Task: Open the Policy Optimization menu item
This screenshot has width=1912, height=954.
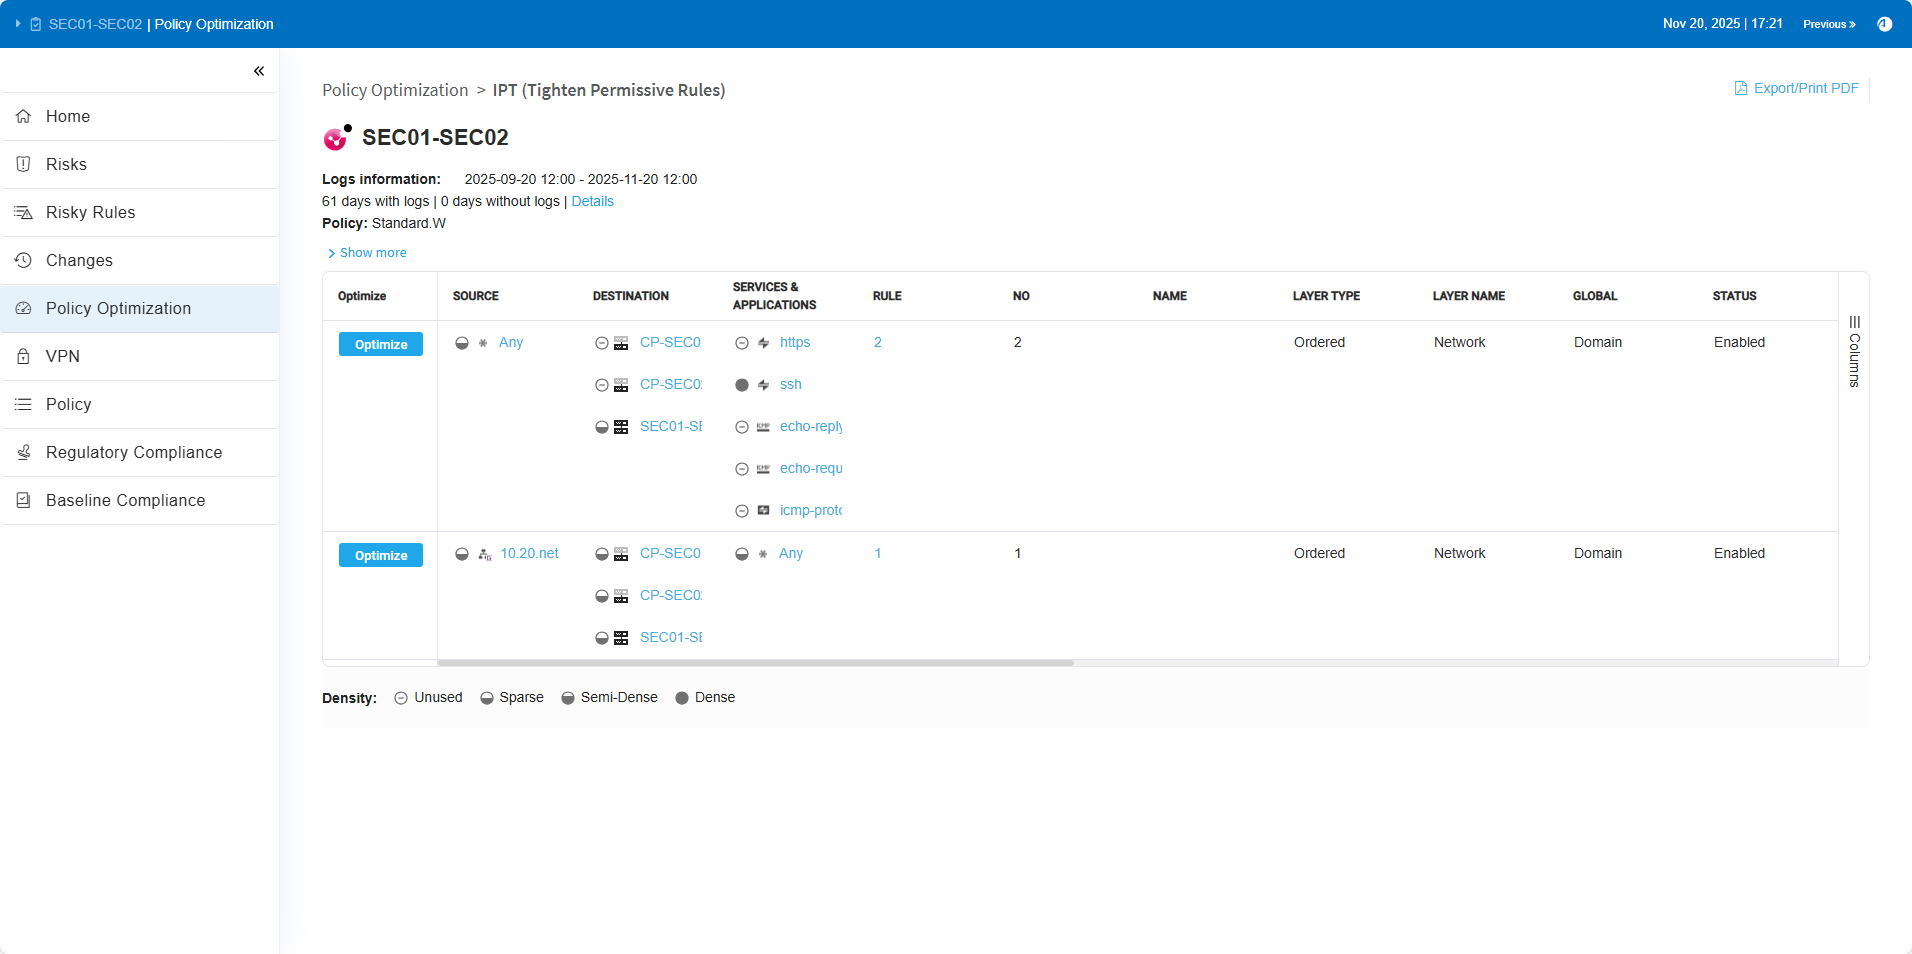Action: pos(118,308)
